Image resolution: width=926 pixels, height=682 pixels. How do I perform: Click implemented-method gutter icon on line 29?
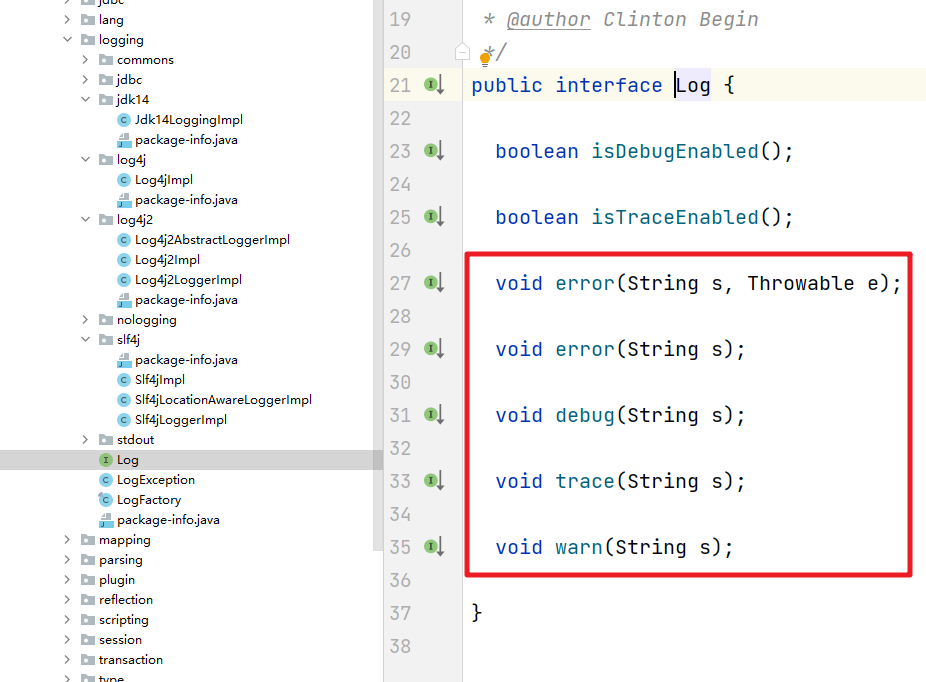click(x=434, y=349)
